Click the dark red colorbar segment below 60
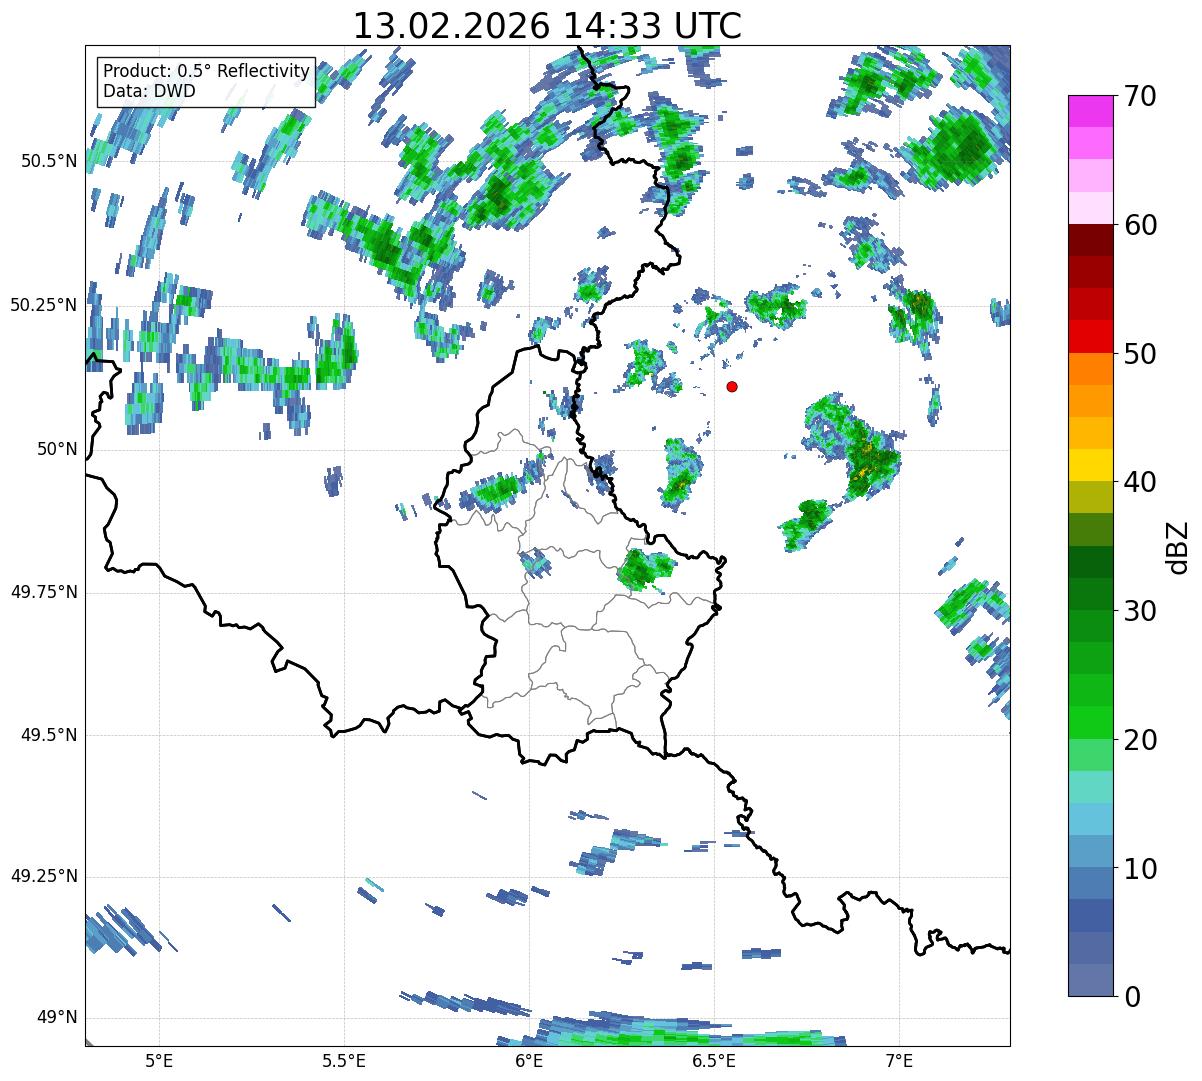Screen dimensions: 1202x1081 [x=1090, y=240]
